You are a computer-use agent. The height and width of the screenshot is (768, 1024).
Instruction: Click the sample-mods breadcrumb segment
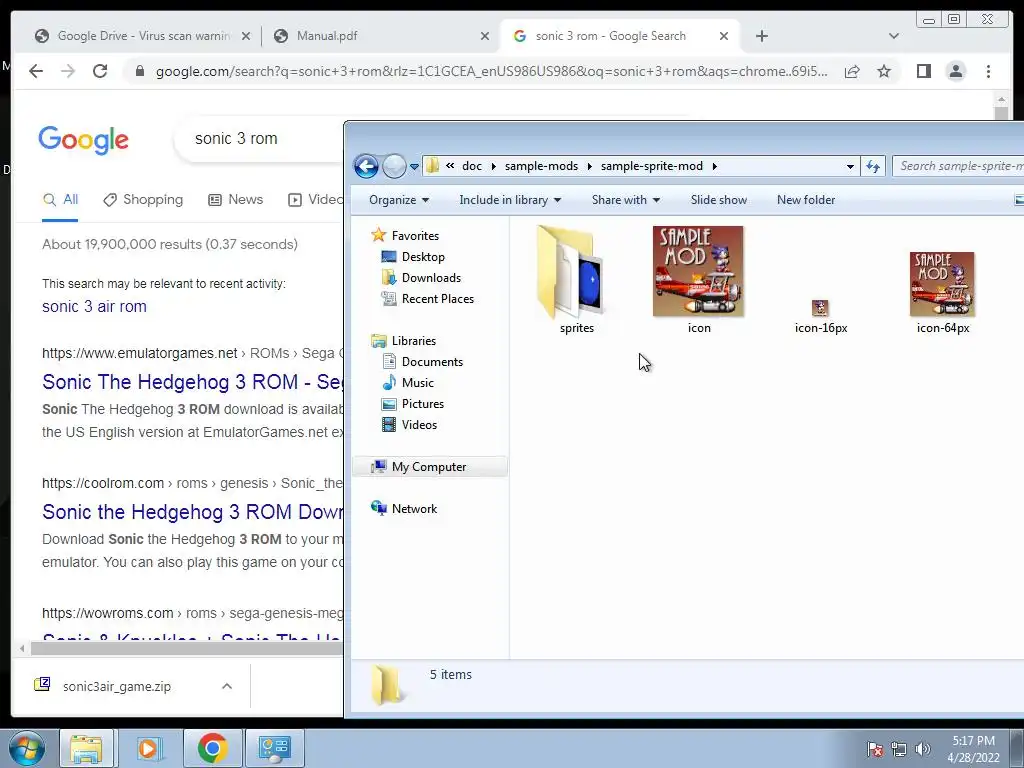(541, 166)
